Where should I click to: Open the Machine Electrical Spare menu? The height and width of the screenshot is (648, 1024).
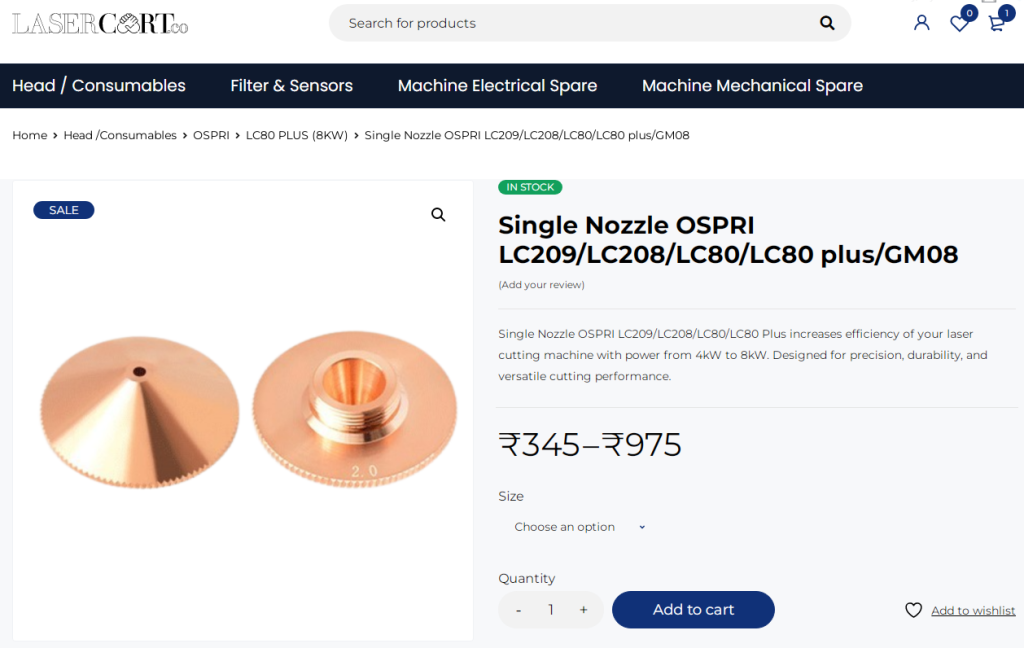point(497,86)
